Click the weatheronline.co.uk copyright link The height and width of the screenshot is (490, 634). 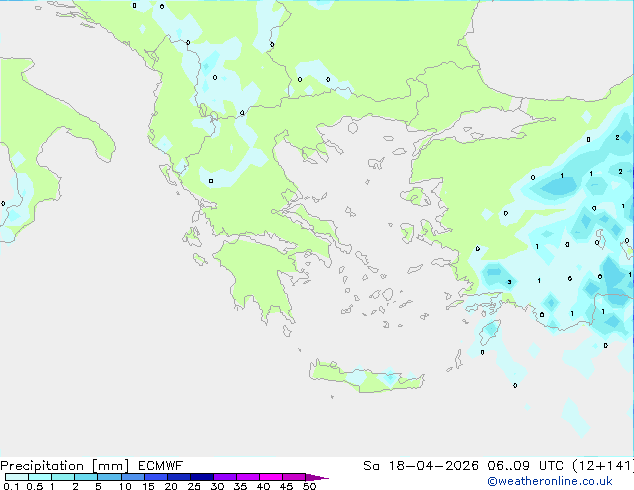(x=550, y=481)
